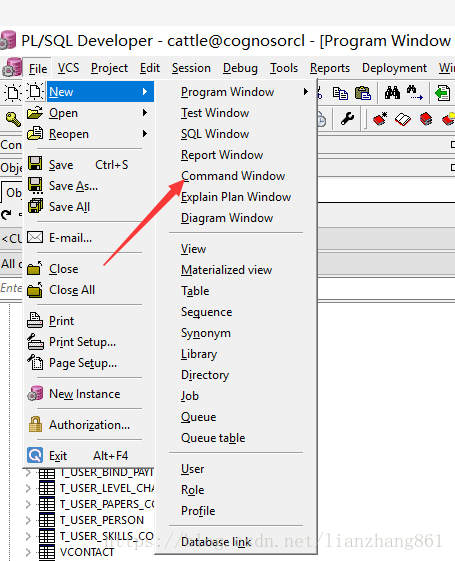Open the File menu

click(x=38, y=68)
